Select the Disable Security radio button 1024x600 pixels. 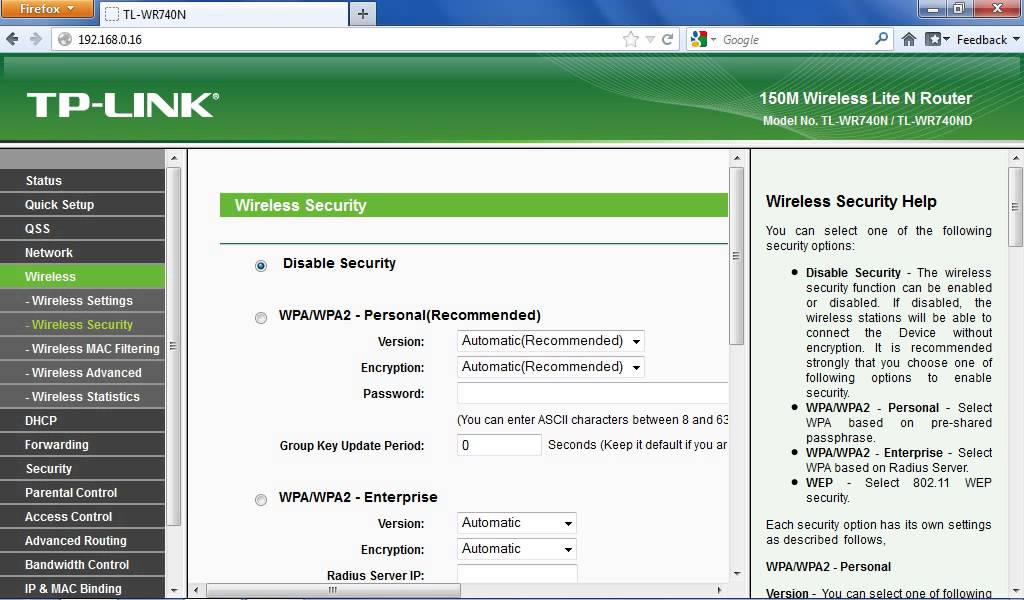click(261, 265)
